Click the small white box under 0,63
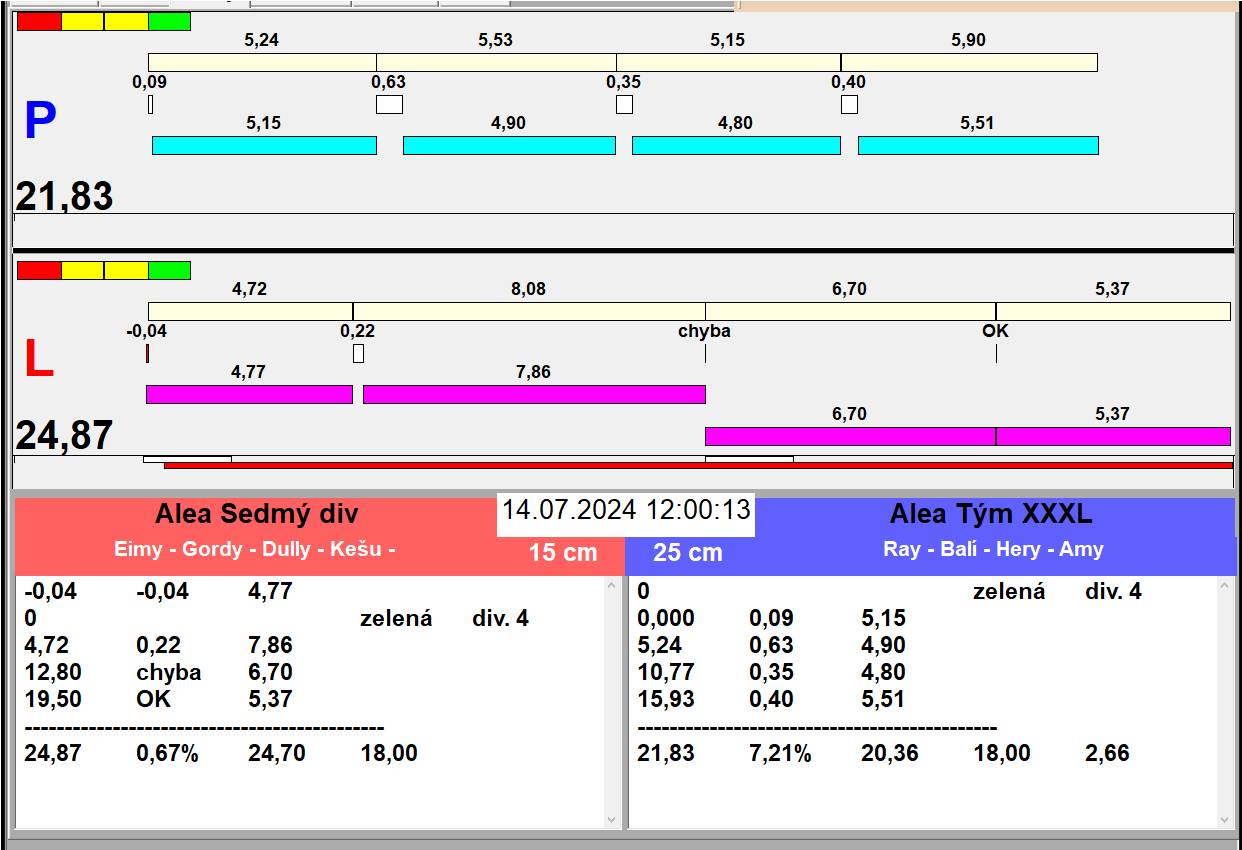1242x850 pixels. click(x=389, y=104)
